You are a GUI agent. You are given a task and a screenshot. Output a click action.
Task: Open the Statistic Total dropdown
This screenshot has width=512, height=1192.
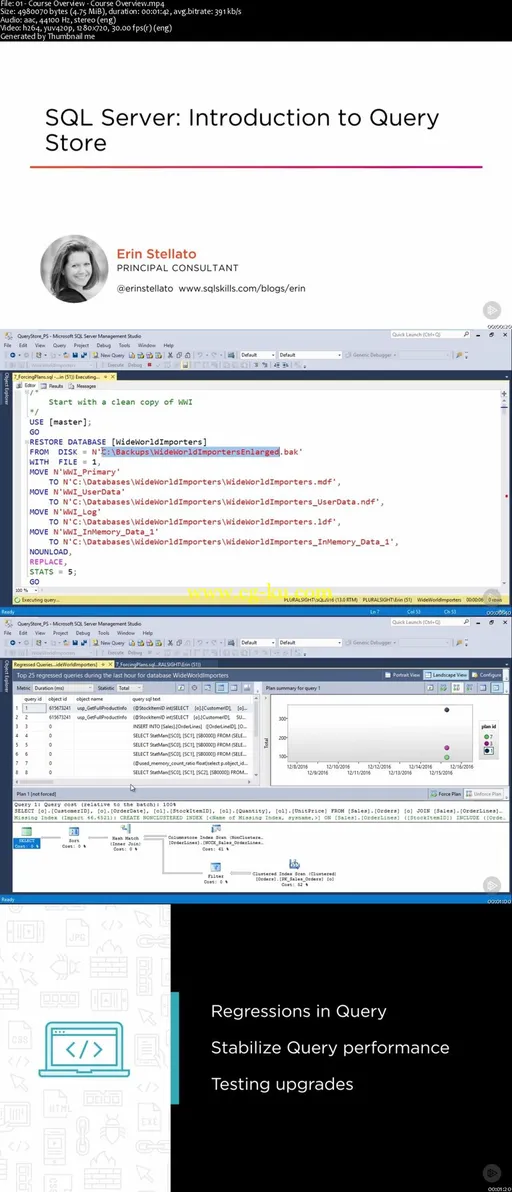(x=131, y=688)
